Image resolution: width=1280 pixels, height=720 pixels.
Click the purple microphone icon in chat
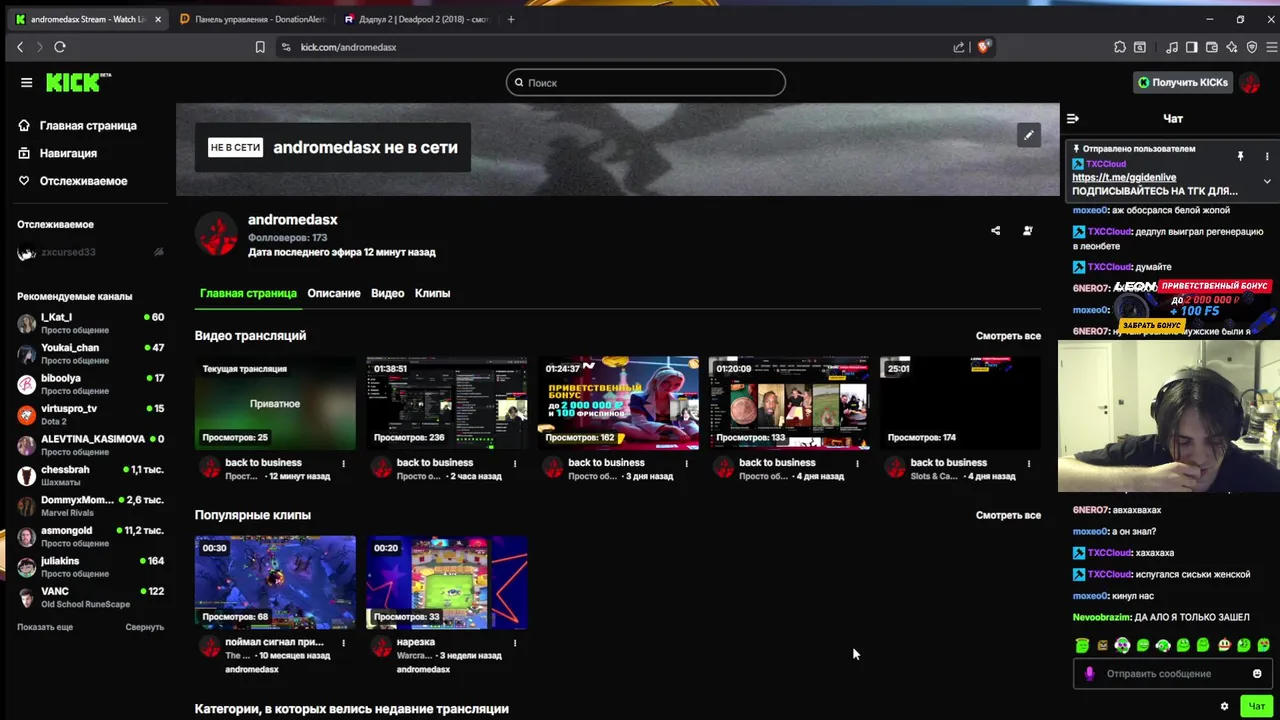pyautogui.click(x=1089, y=674)
